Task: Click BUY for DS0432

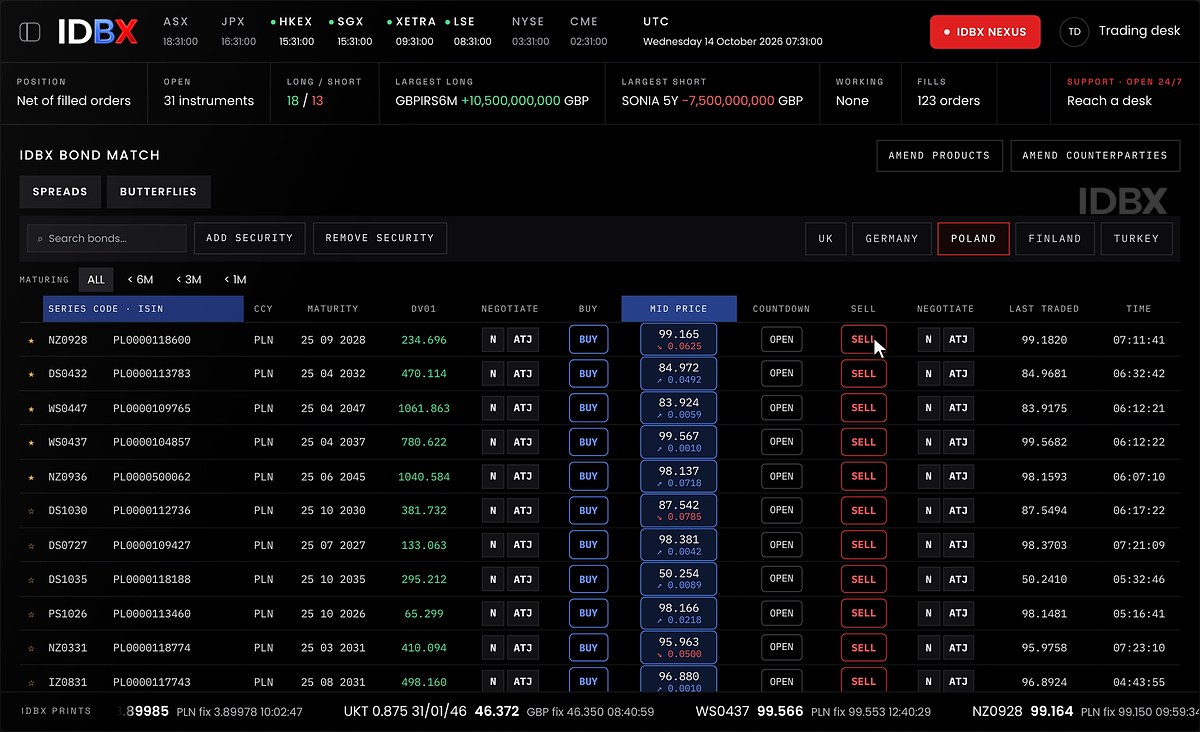Action: click(x=588, y=374)
